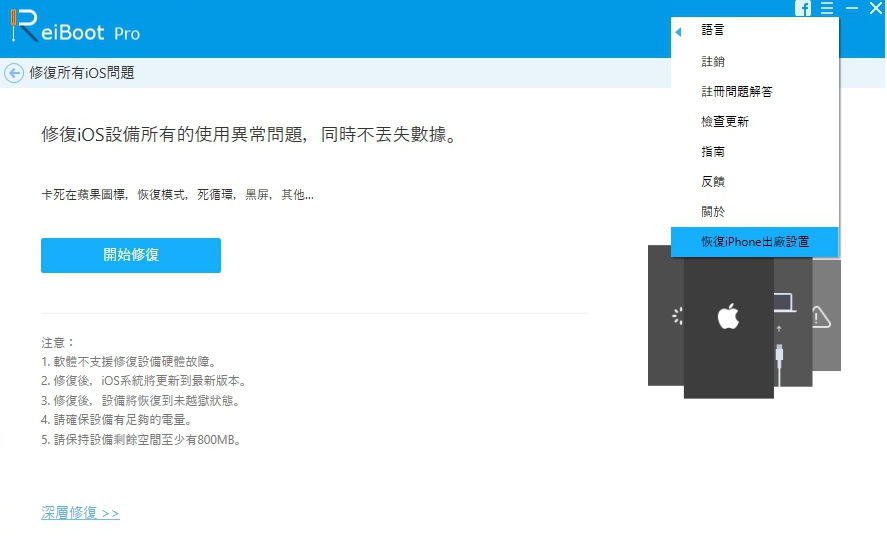Viewport: 887px width, 542px height.
Task: Click the heading 修復iOS設備所有的使用異常問題
Action: click(249, 135)
